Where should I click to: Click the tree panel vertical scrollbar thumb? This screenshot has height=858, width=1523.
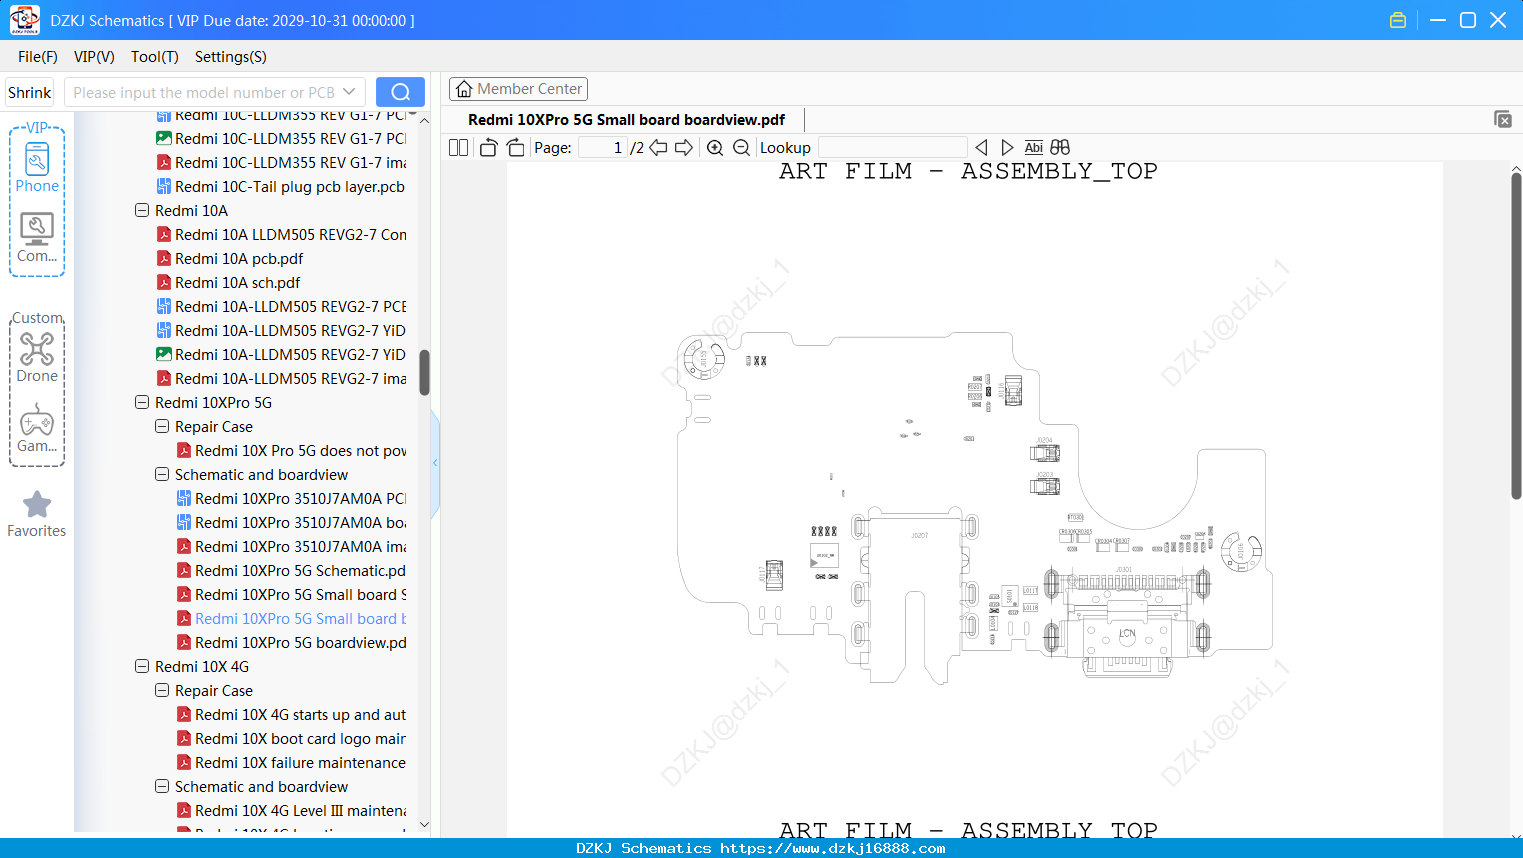[424, 372]
